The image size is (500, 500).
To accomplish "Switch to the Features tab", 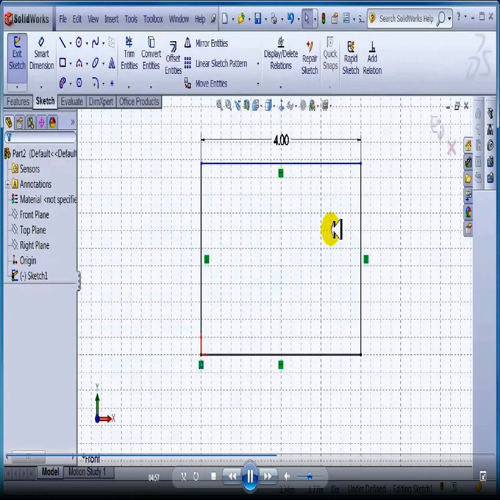I will coord(18,101).
